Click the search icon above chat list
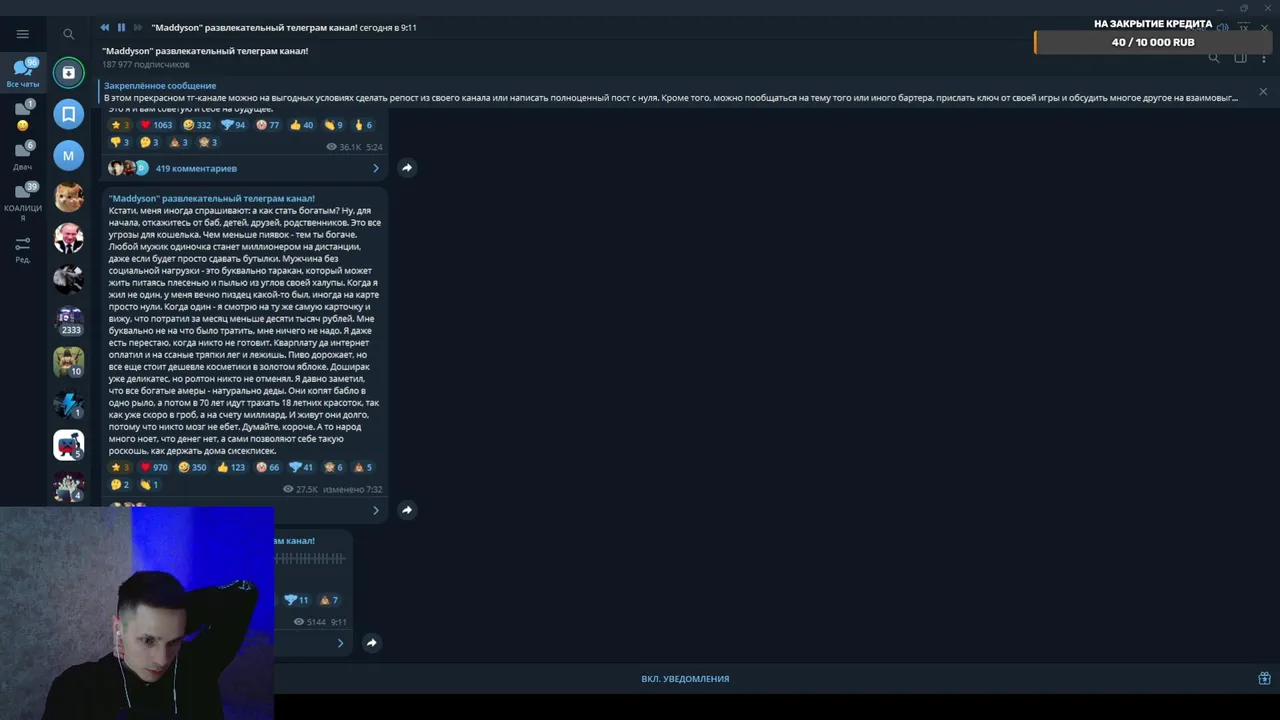Image resolution: width=1280 pixels, height=720 pixels. (x=68, y=34)
